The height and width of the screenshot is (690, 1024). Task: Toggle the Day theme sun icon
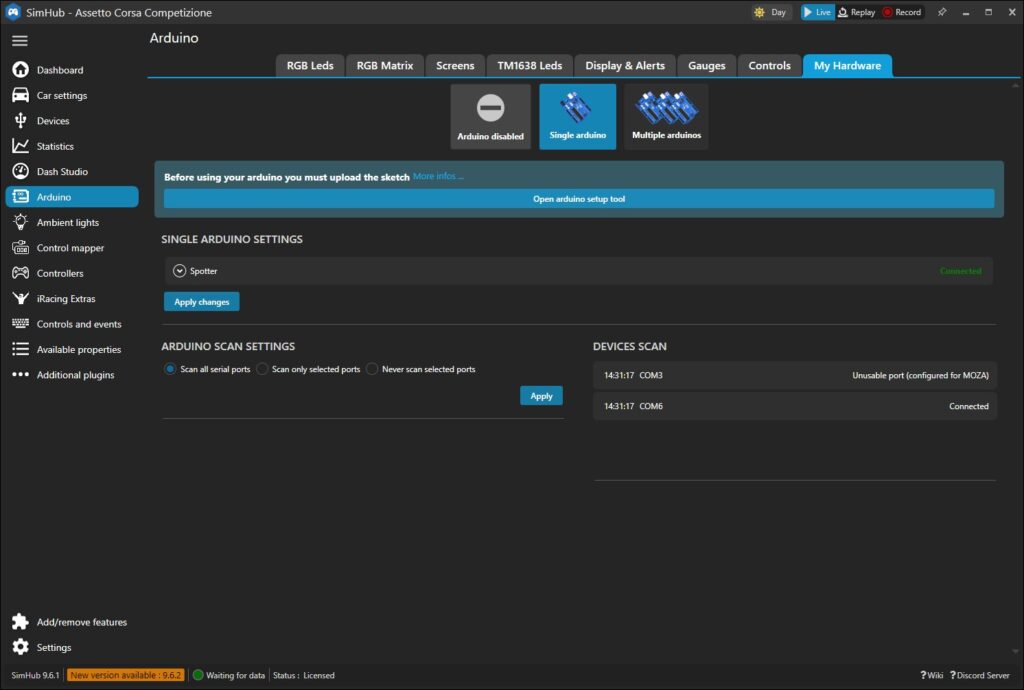759,12
